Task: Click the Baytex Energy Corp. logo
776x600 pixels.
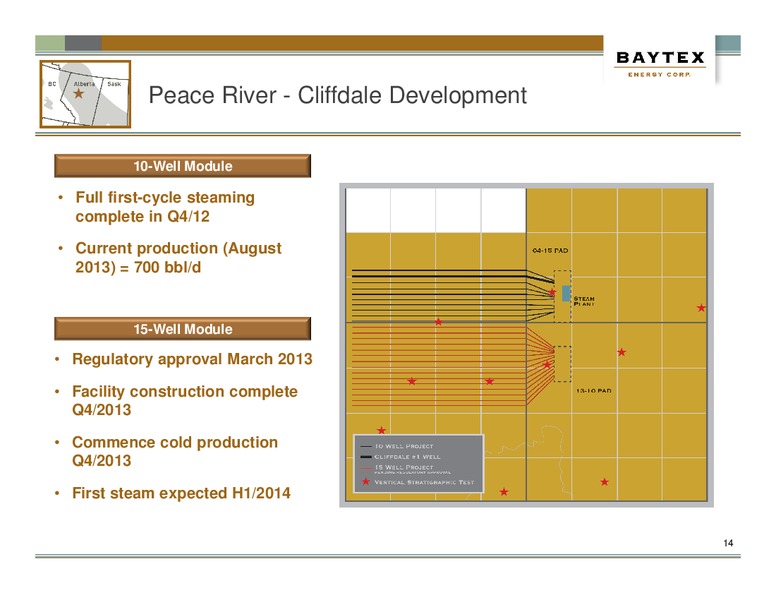Action: 660,64
